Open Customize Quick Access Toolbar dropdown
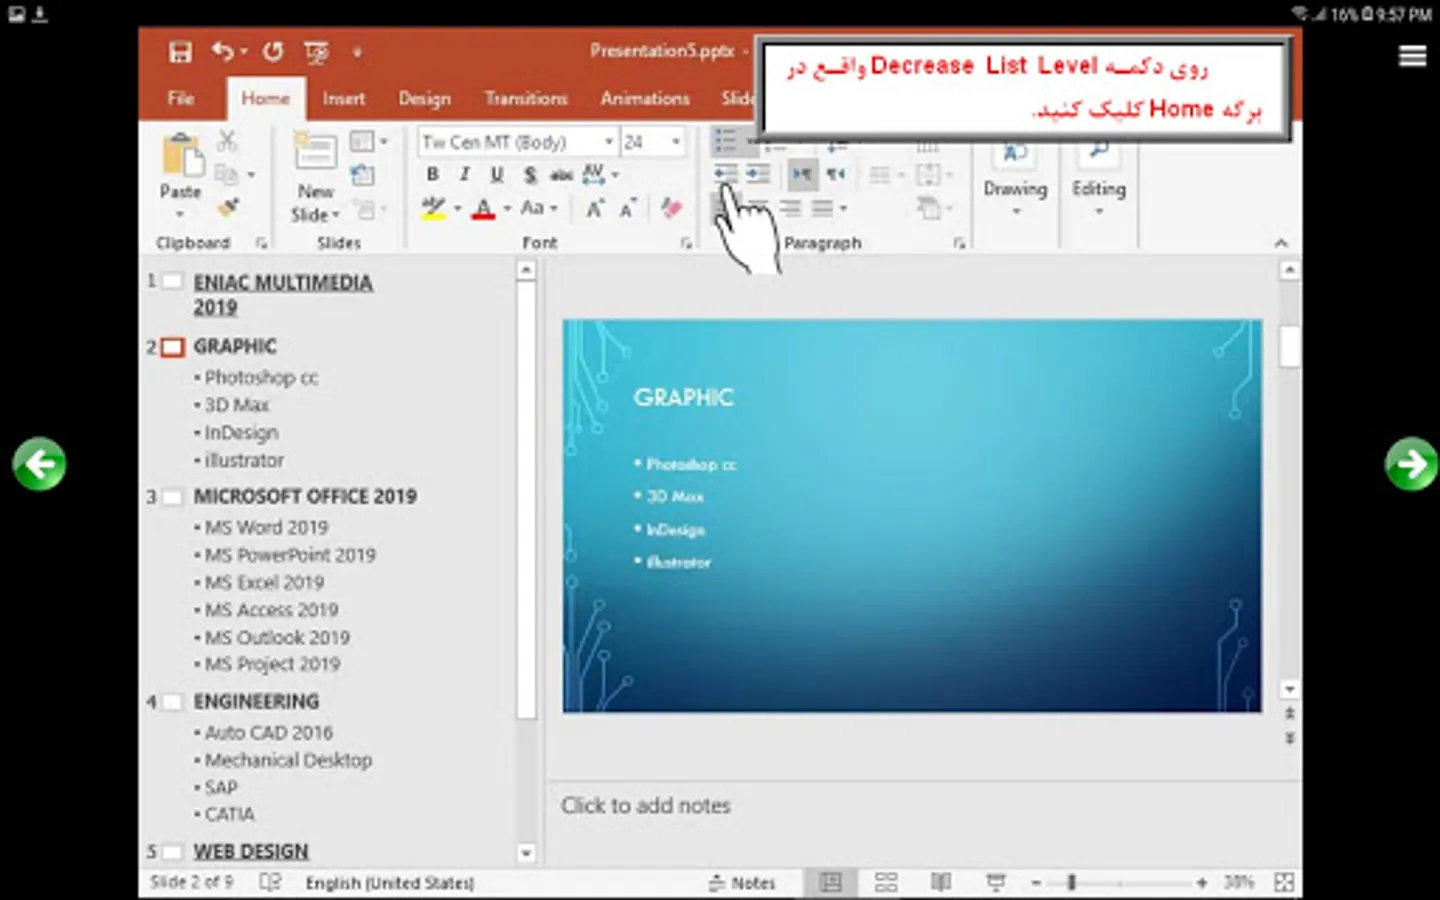This screenshot has width=1440, height=900. pos(357,52)
